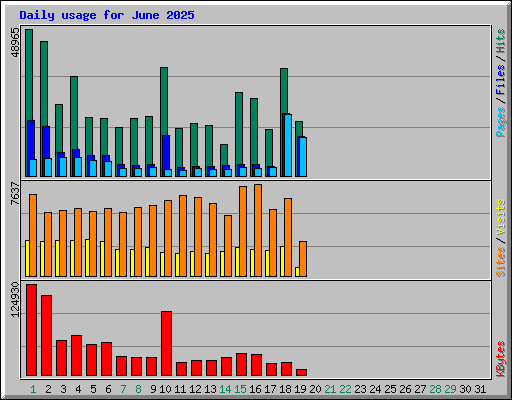Click day 18 on the x-axis
The height and width of the screenshot is (400, 512).
[x=285, y=389]
